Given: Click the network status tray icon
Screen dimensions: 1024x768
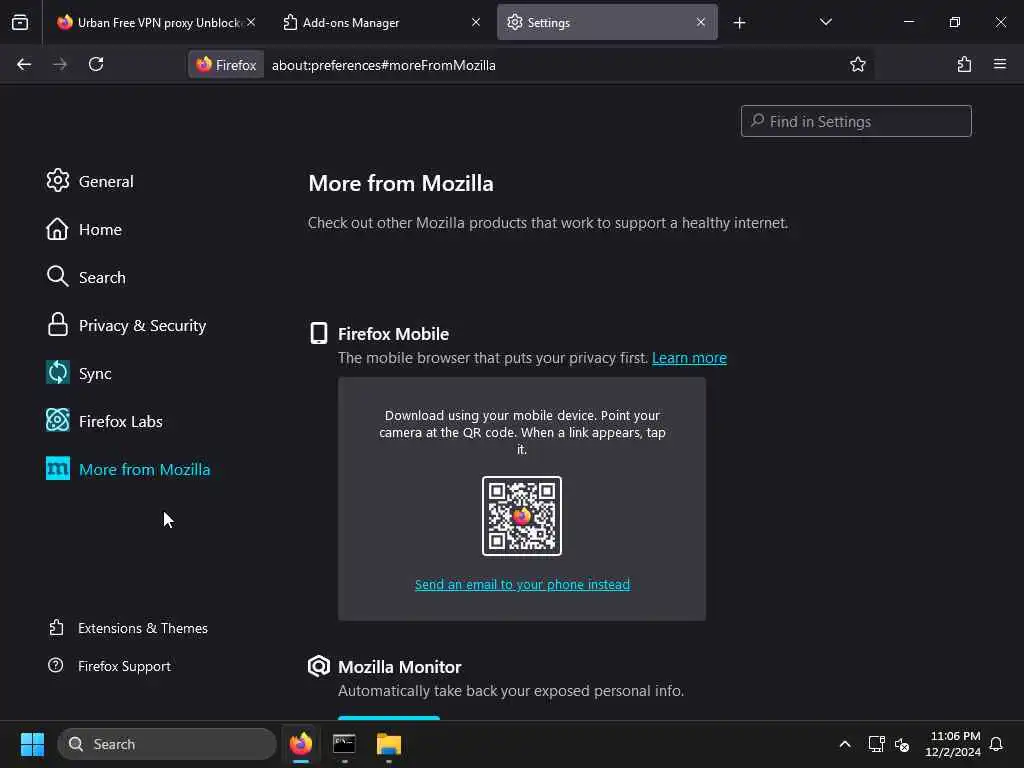Looking at the screenshot, I should coord(876,744).
